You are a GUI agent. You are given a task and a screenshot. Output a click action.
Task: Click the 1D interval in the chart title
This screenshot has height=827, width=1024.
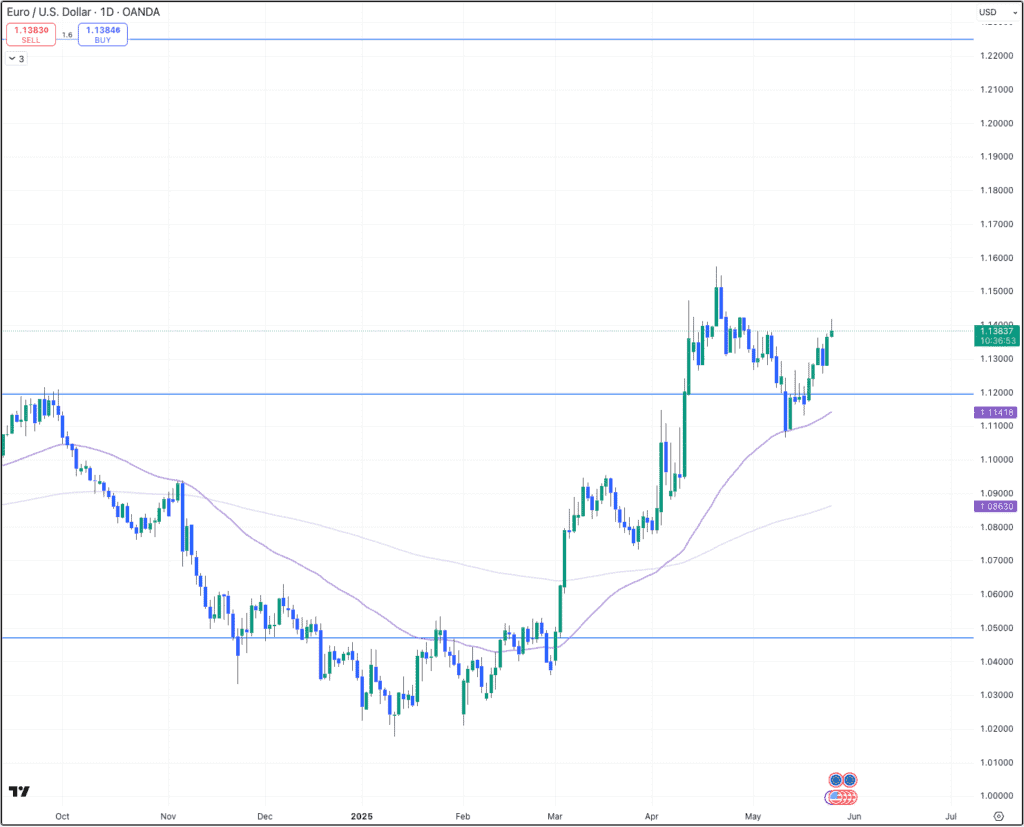point(106,12)
